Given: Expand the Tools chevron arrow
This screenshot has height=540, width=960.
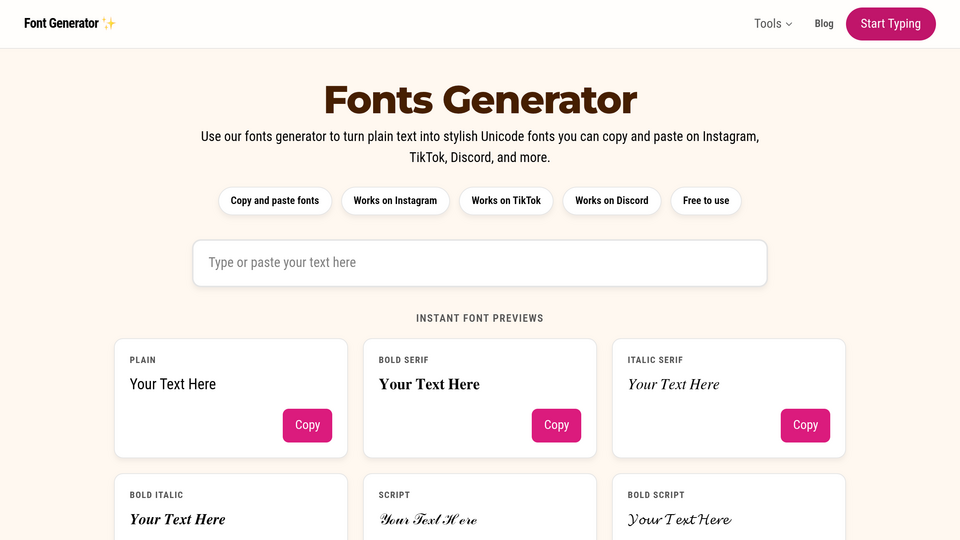Looking at the screenshot, I should [x=789, y=24].
